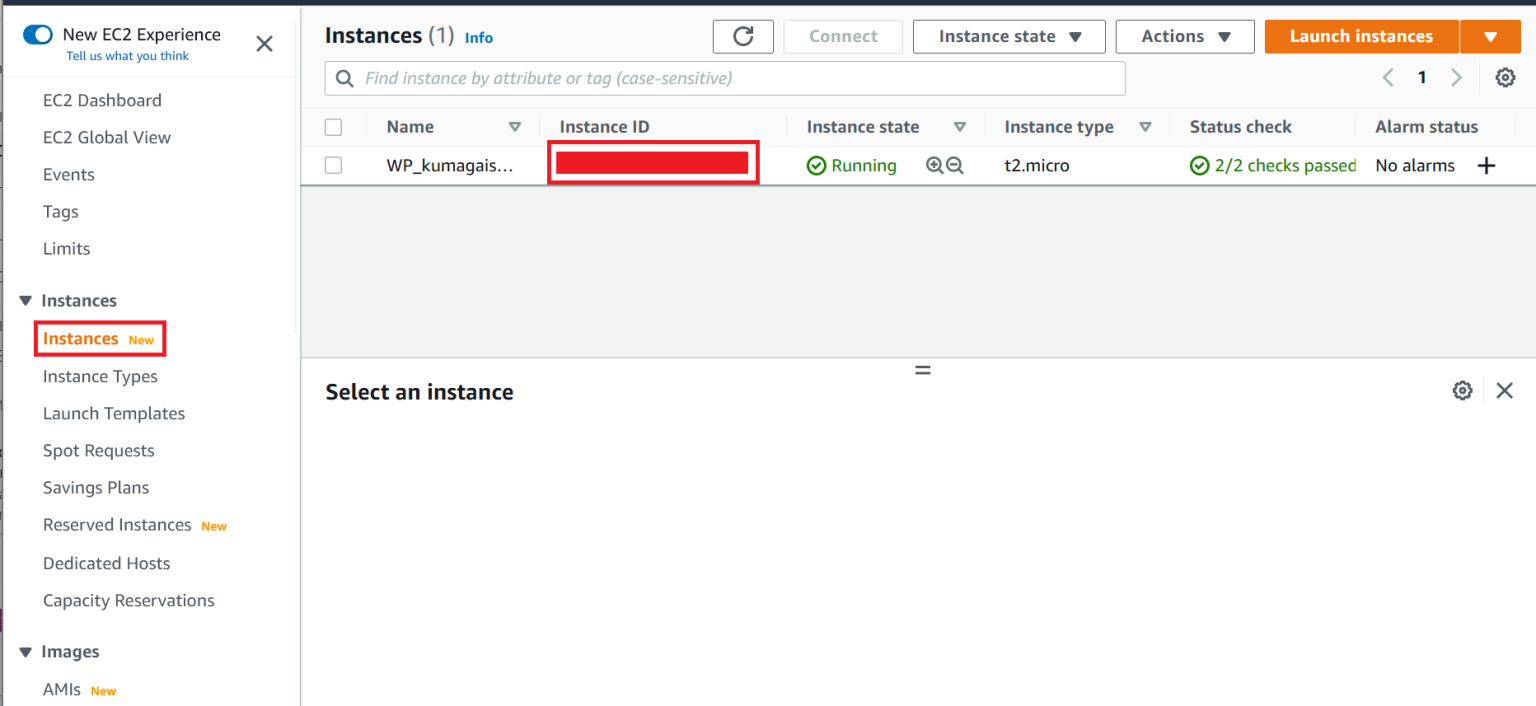Click the zoom-in magnifier next to Running state

point(934,165)
